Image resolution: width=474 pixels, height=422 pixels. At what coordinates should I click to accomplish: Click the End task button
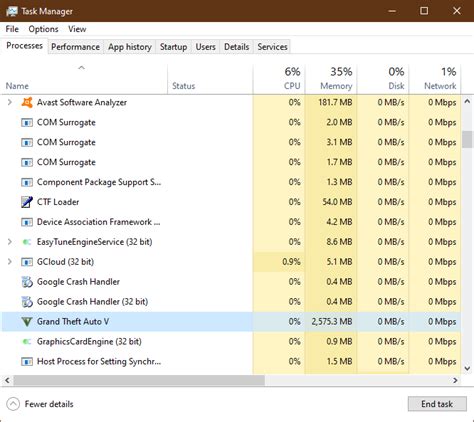coord(437,404)
